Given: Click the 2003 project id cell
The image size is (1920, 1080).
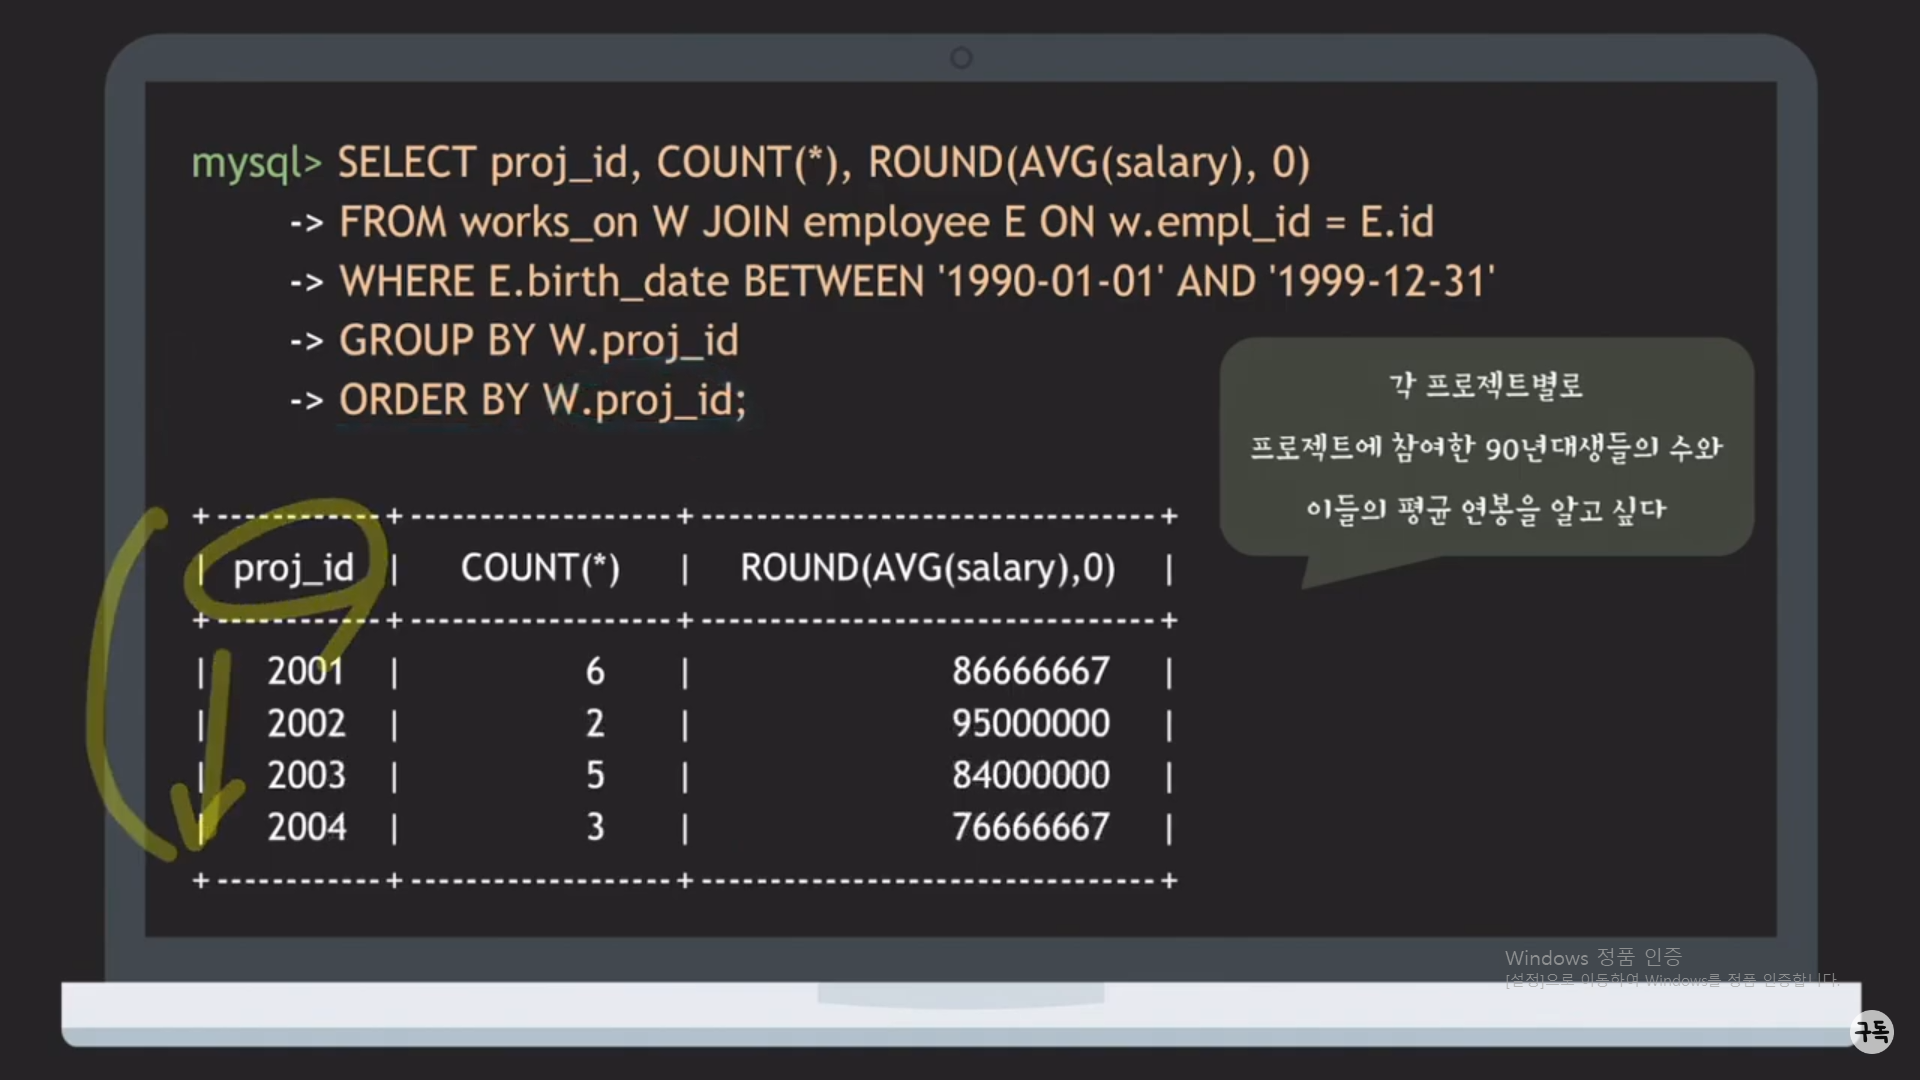Looking at the screenshot, I should pos(305,775).
